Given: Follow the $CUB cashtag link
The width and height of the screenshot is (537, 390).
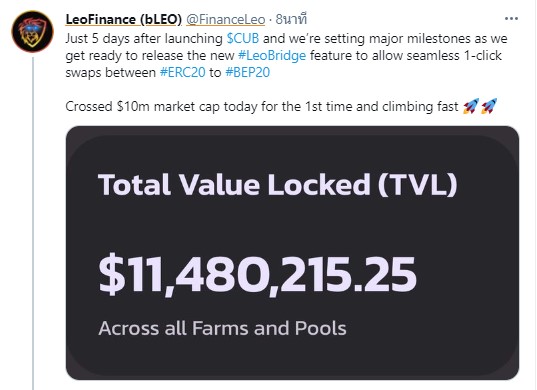Looking at the screenshot, I should point(243,38).
